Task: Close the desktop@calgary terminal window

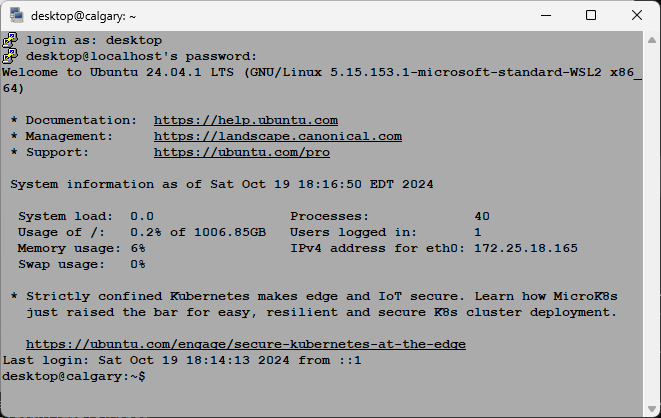Action: tap(637, 16)
